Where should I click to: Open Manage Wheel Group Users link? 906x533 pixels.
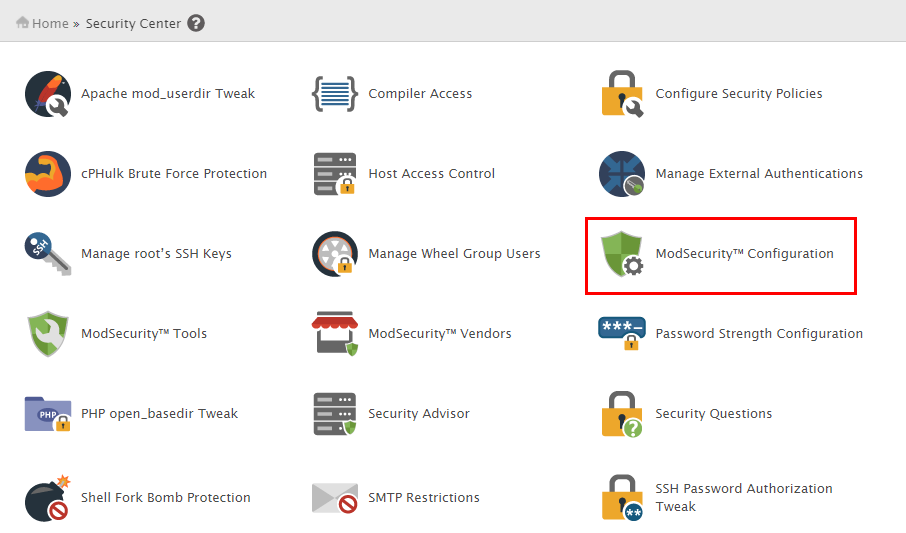[454, 254]
